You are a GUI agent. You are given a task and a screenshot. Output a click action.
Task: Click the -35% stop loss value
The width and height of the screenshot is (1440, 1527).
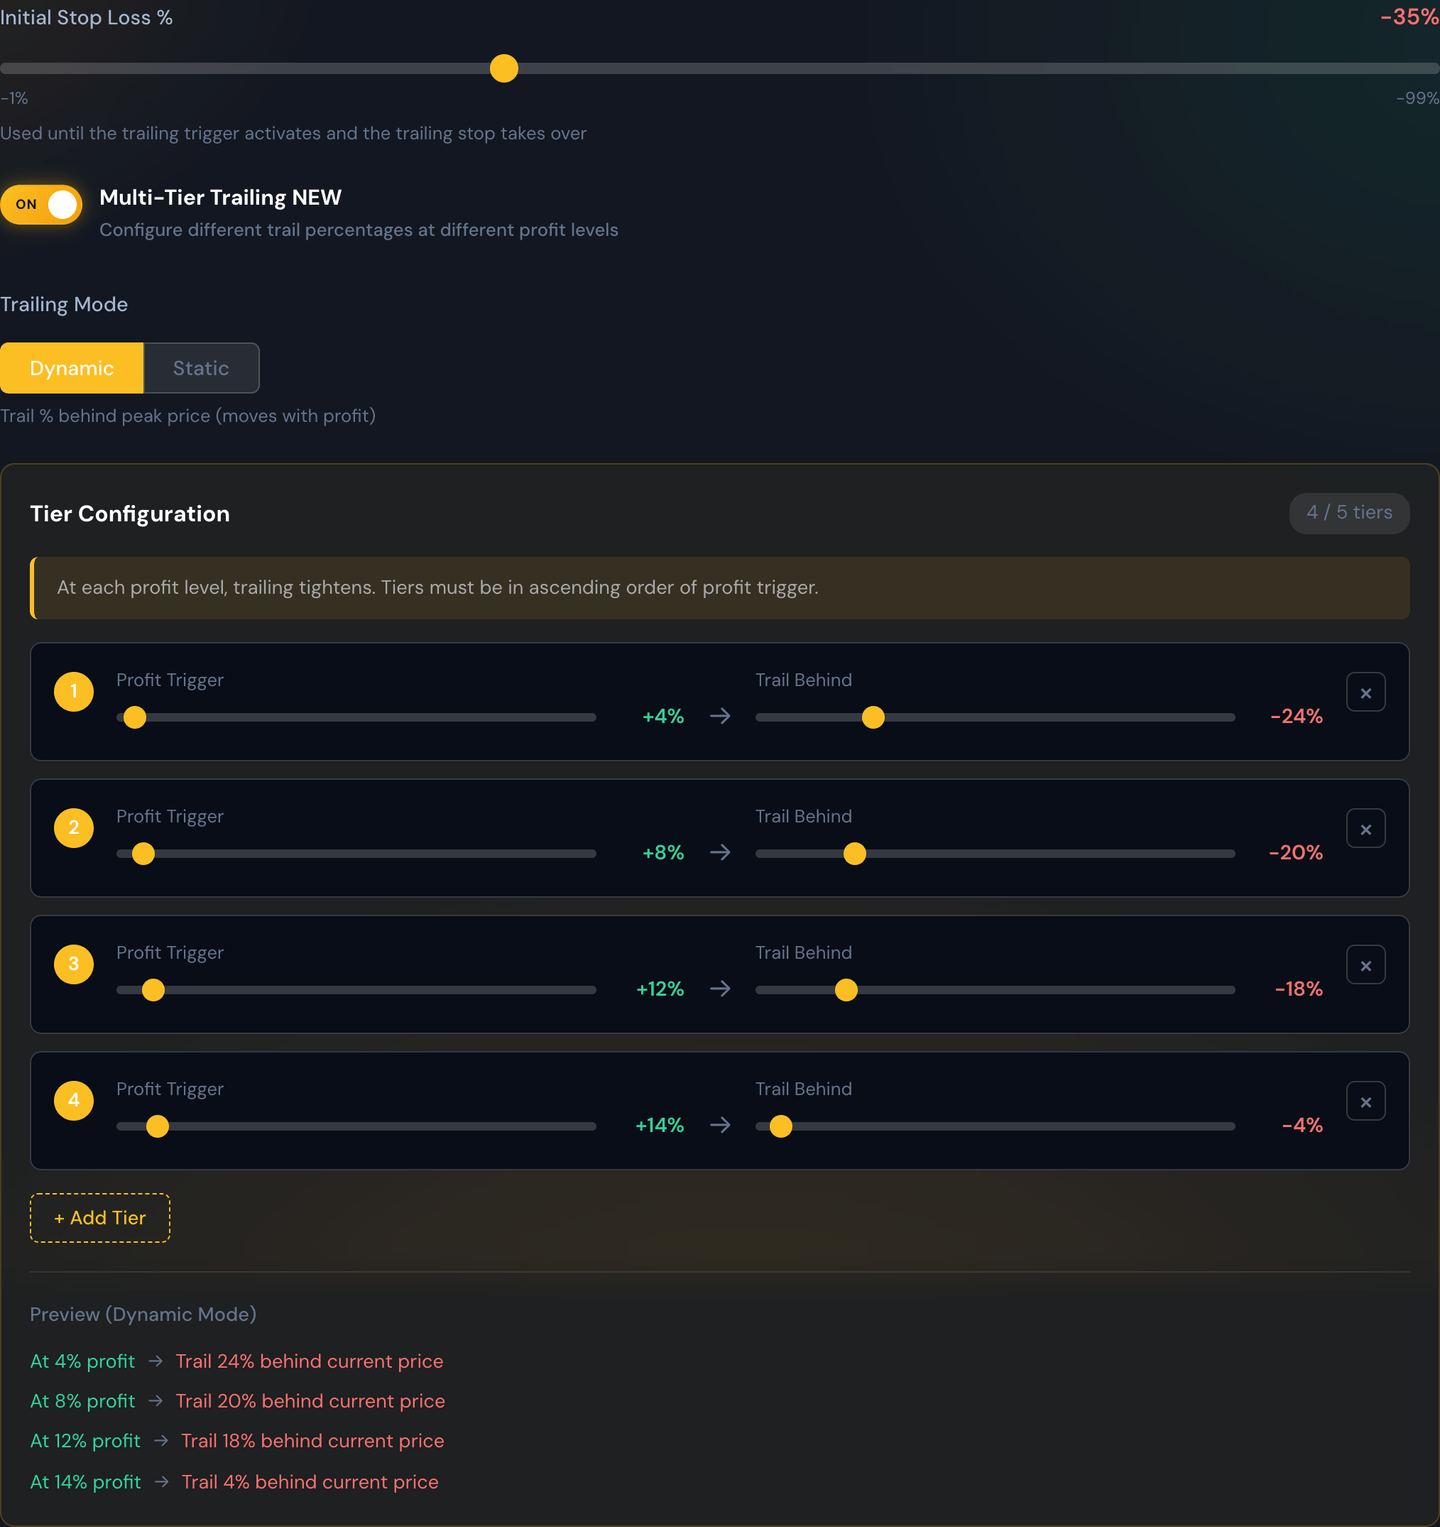coord(1409,17)
